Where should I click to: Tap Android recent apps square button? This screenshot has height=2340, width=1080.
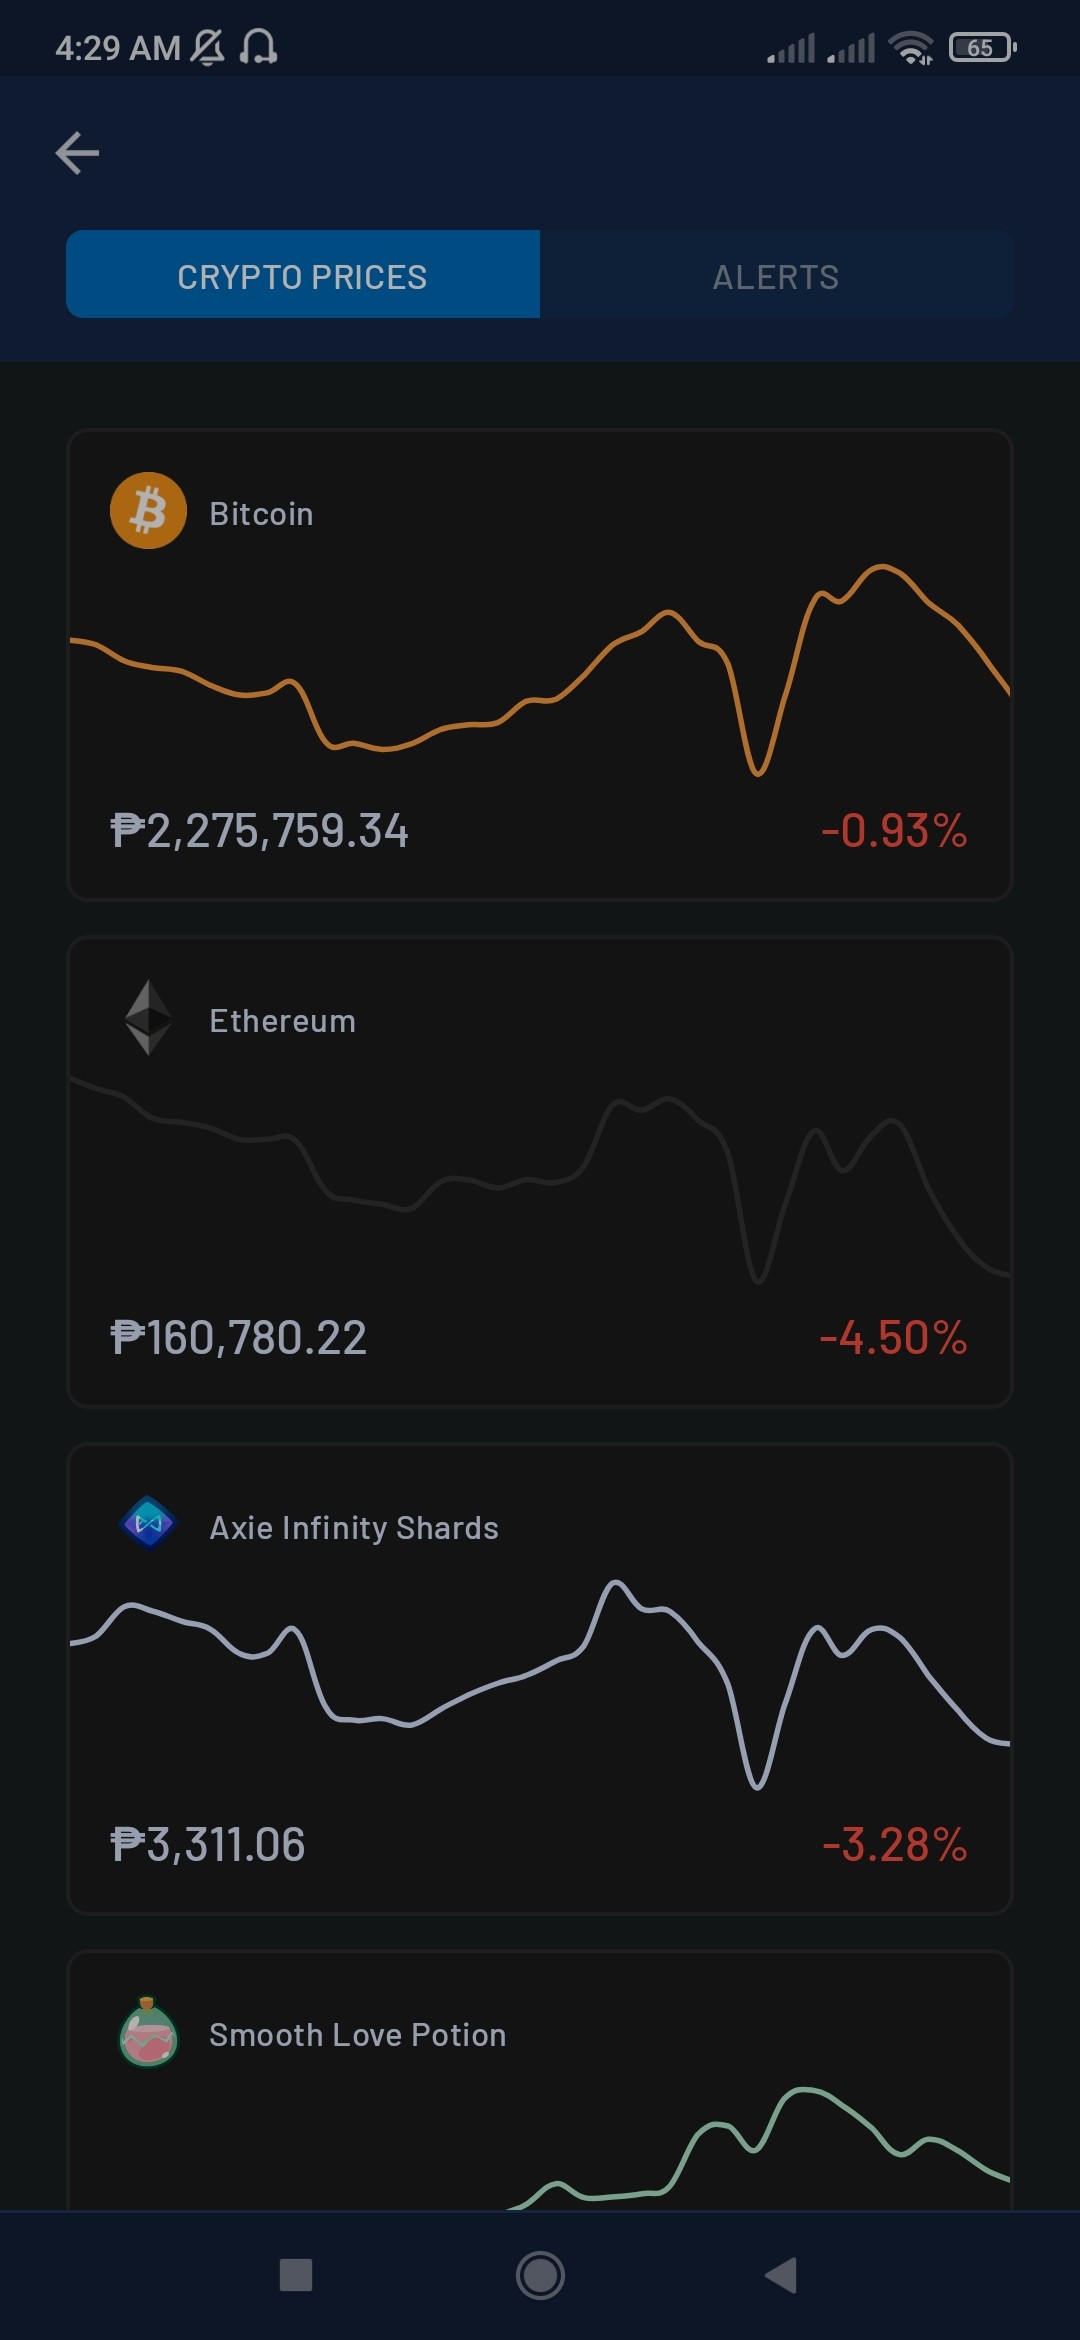click(x=296, y=2275)
